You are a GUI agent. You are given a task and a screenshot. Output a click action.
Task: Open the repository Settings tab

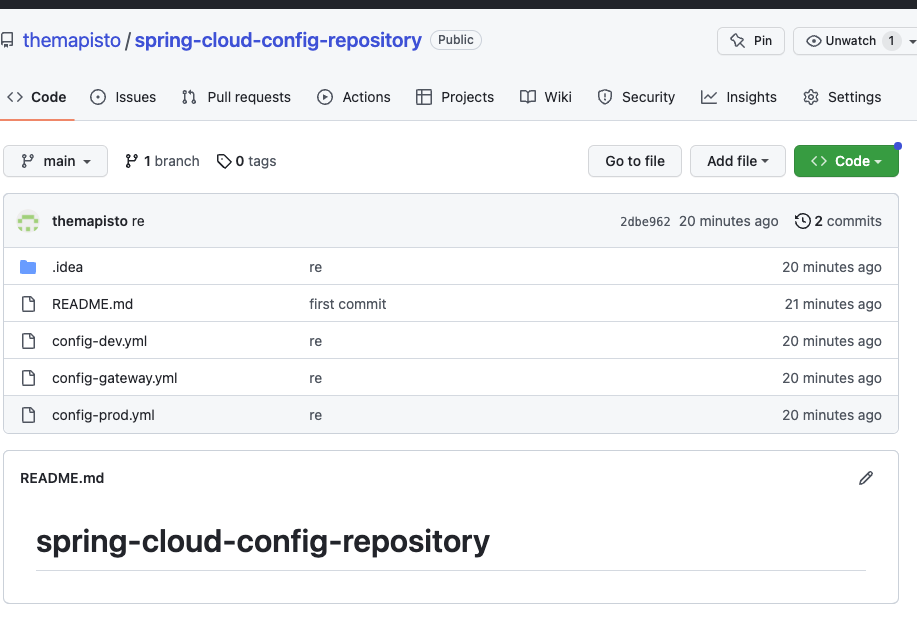(842, 97)
